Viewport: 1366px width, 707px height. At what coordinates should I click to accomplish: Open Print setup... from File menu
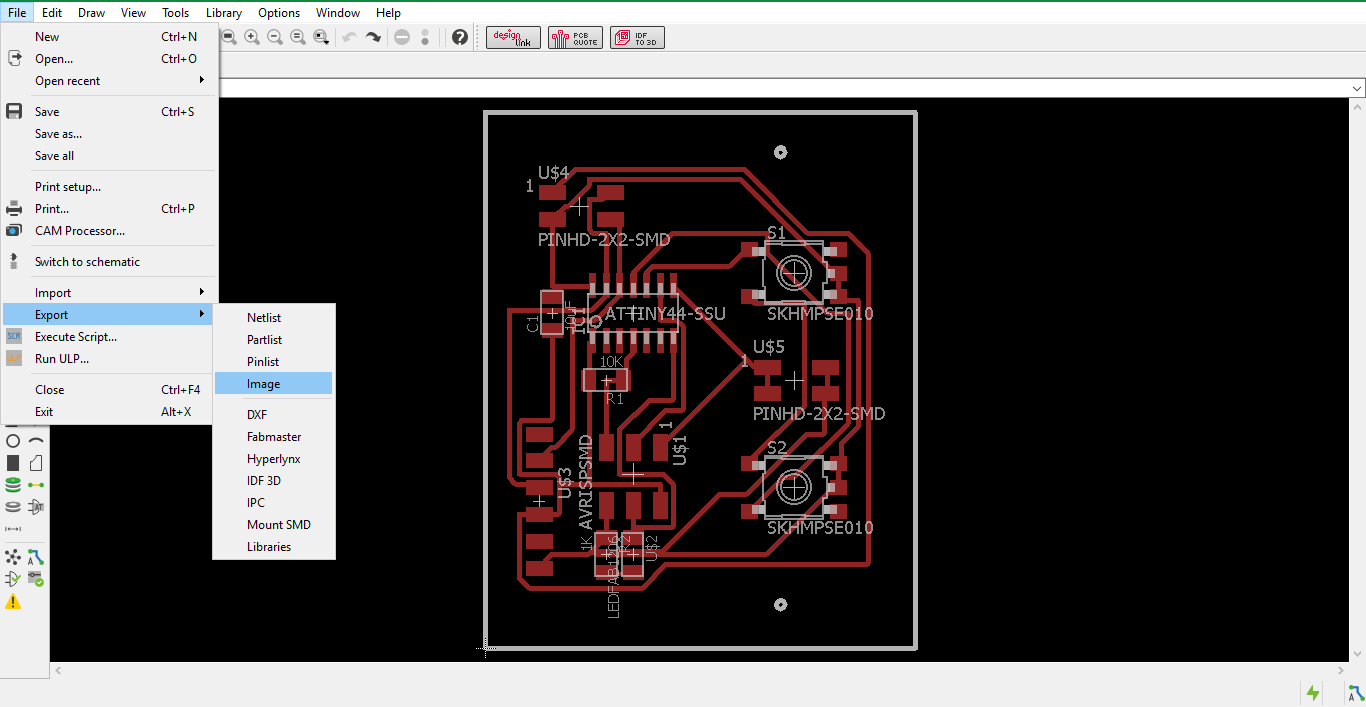[x=109, y=187]
